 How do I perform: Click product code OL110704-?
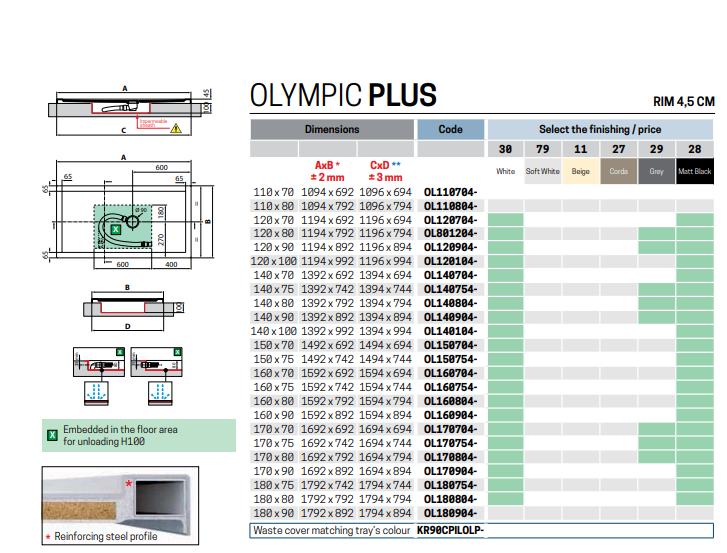[x=450, y=191]
